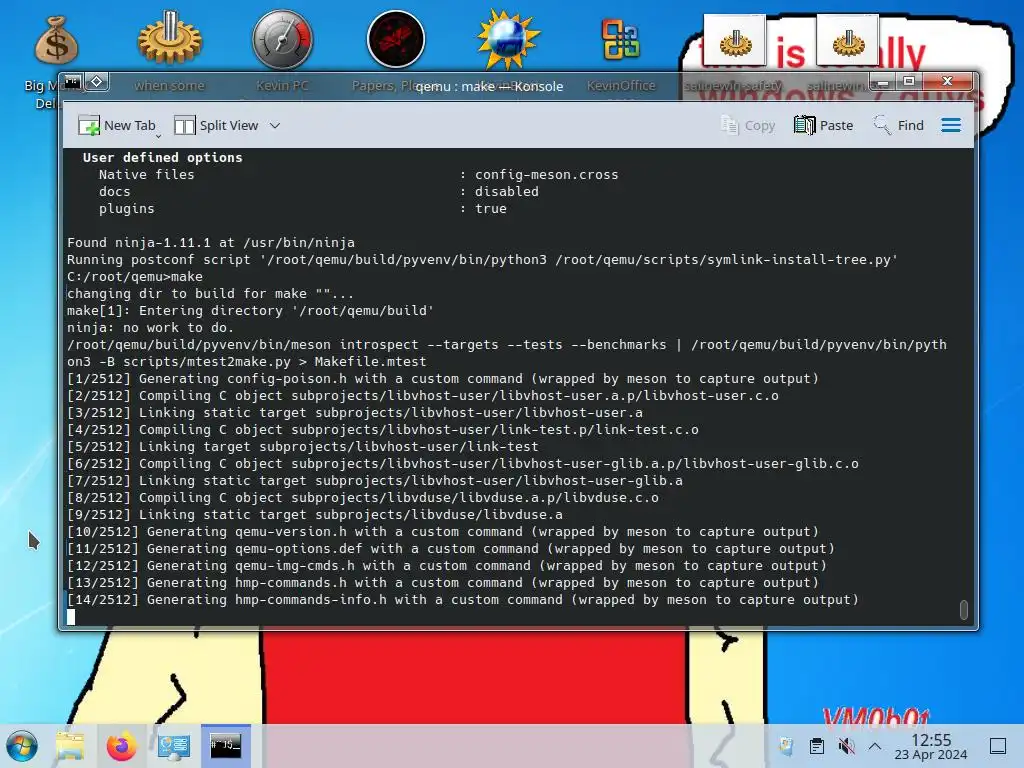Screen dimensions: 1024x768
Task: Open the Konsole hamburger menu
Action: 951,125
